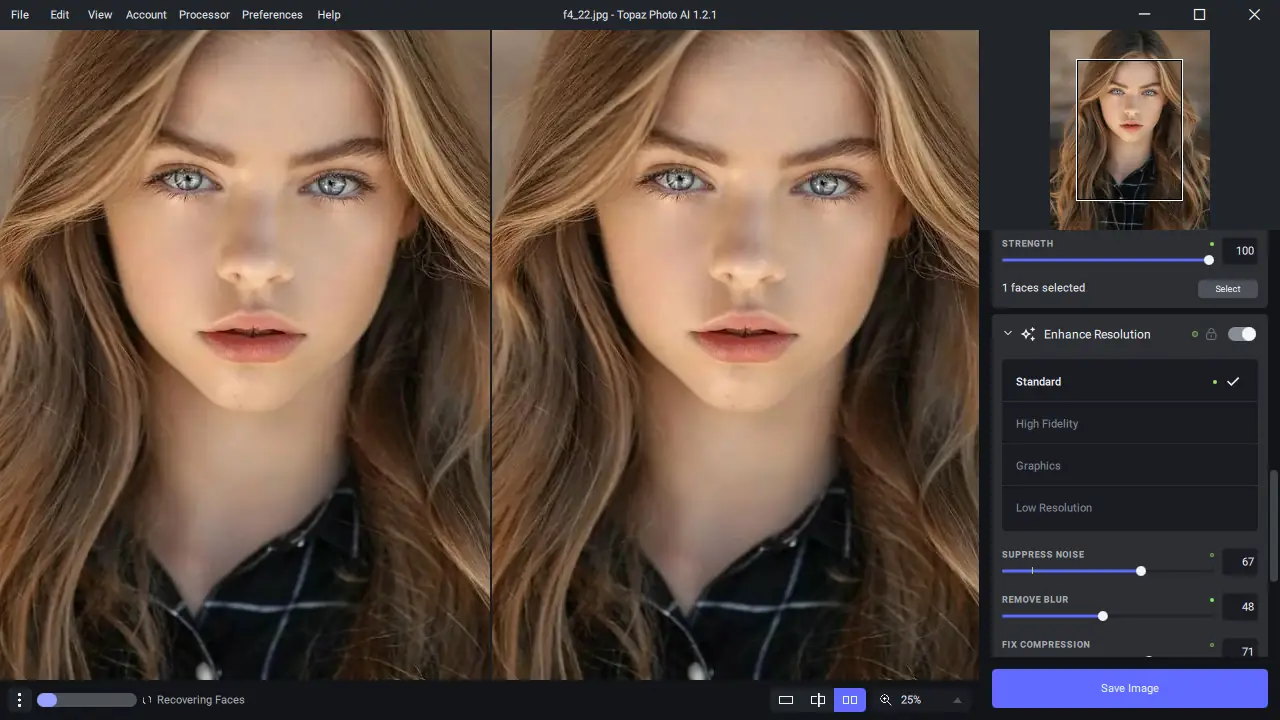This screenshot has height=720, width=1280.
Task: Click the Suppress Noise slider handle
Action: pos(1141,571)
